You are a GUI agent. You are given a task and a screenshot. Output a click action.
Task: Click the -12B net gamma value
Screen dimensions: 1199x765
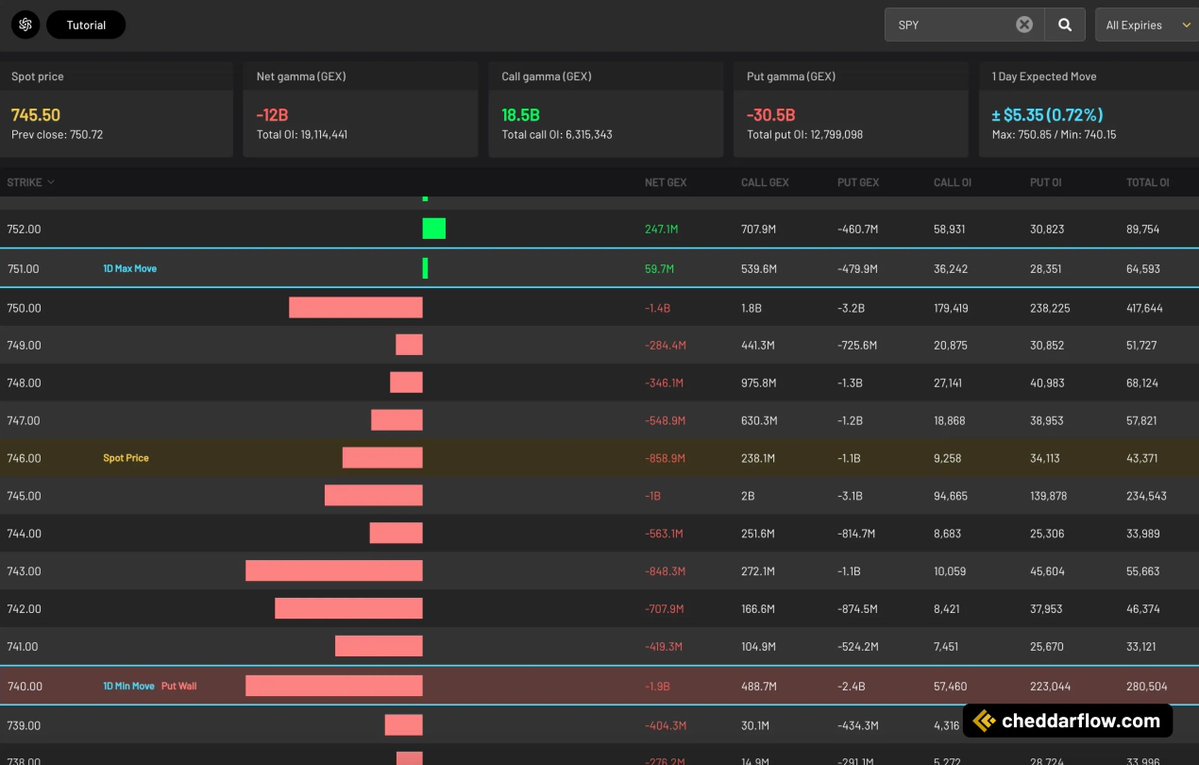click(272, 115)
